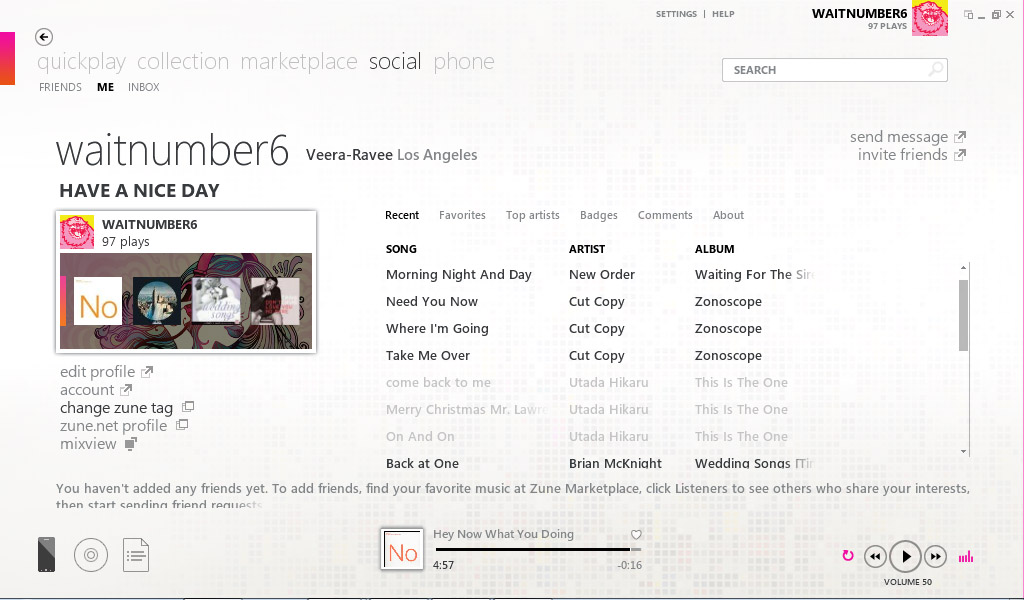Select the About tab
This screenshot has width=1024, height=600.
728,215
